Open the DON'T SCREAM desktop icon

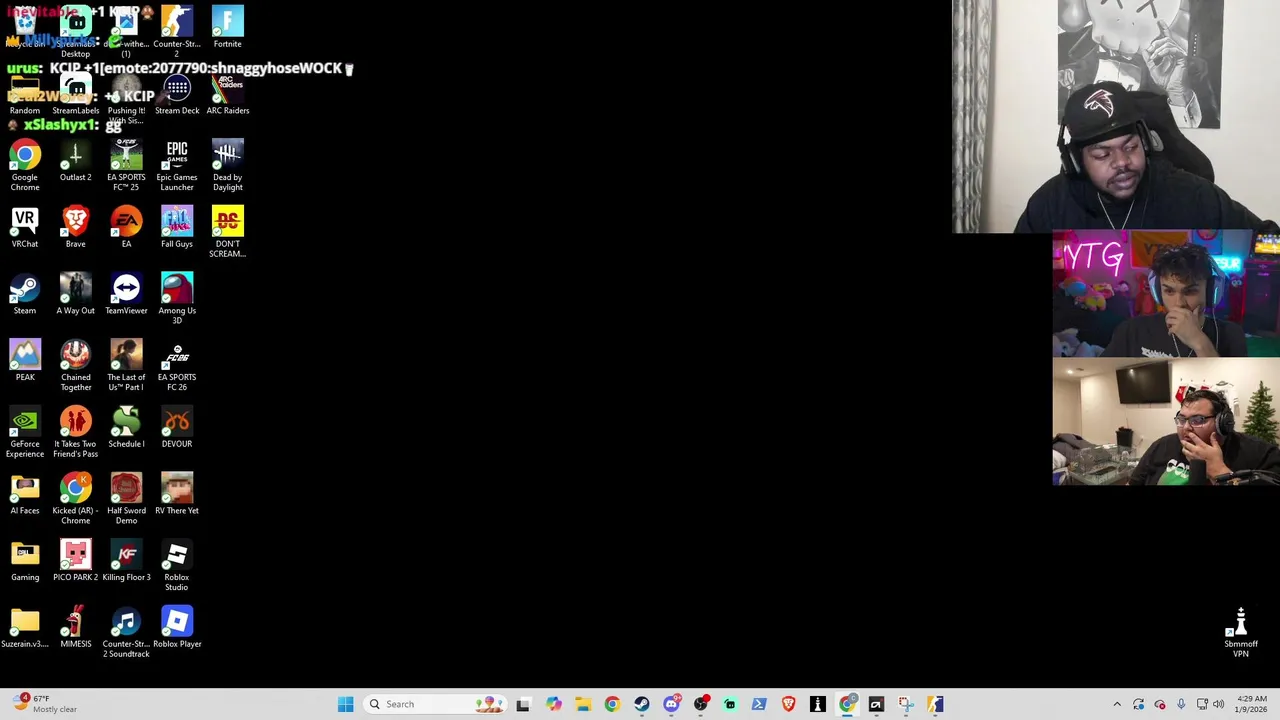[x=227, y=232]
